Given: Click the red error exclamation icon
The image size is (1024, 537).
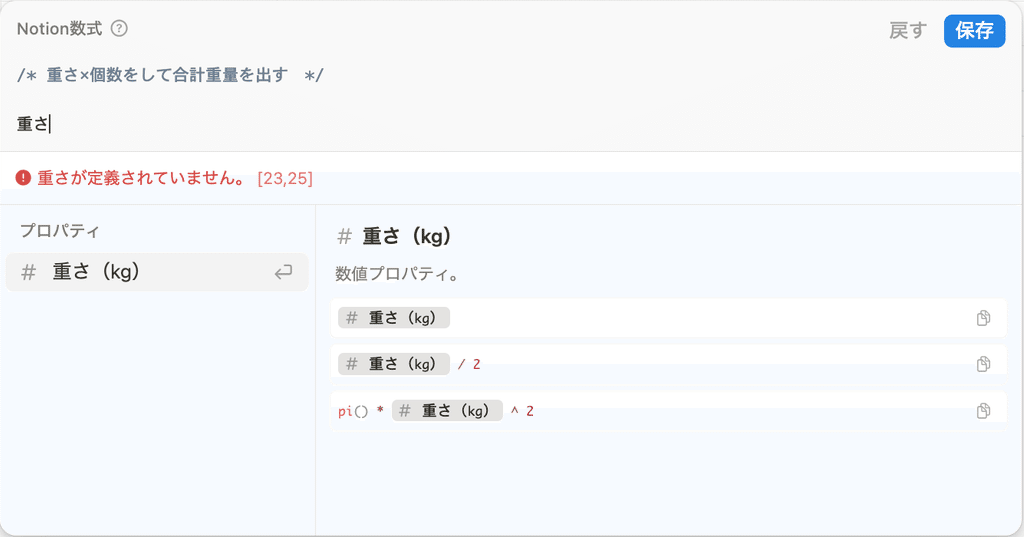Looking at the screenshot, I should (x=24, y=177).
